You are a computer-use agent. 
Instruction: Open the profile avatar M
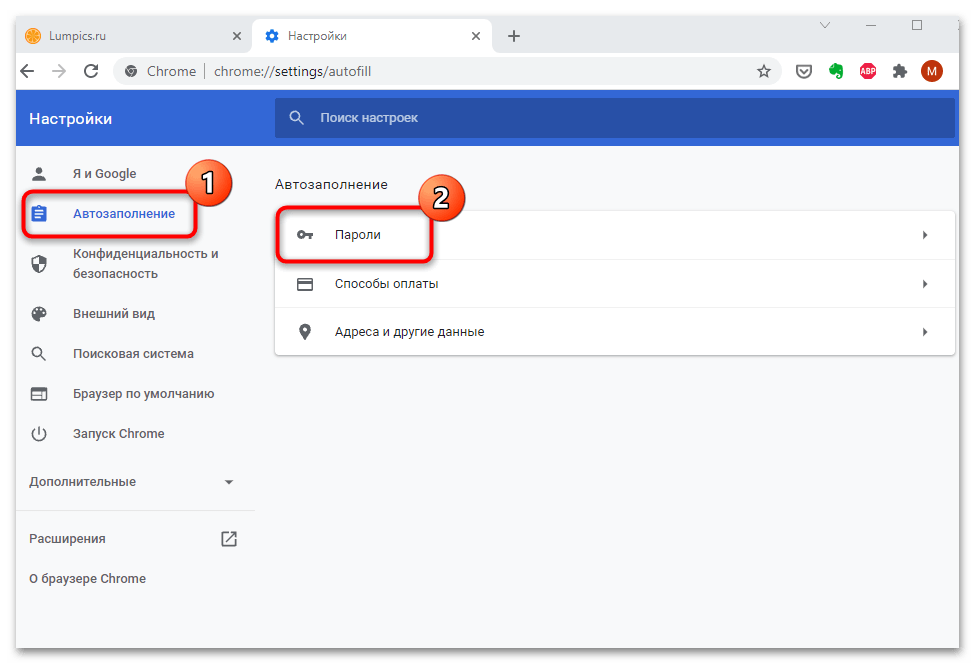[931, 71]
